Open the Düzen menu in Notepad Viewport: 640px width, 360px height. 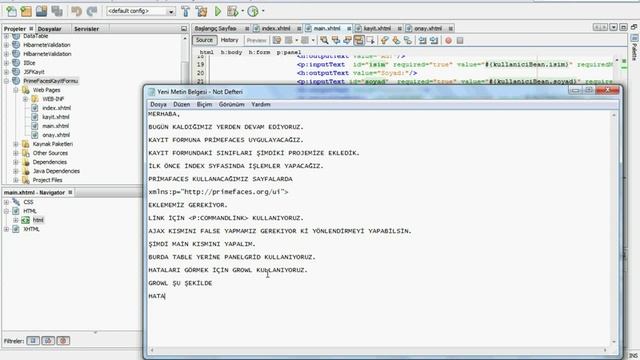(x=182, y=104)
